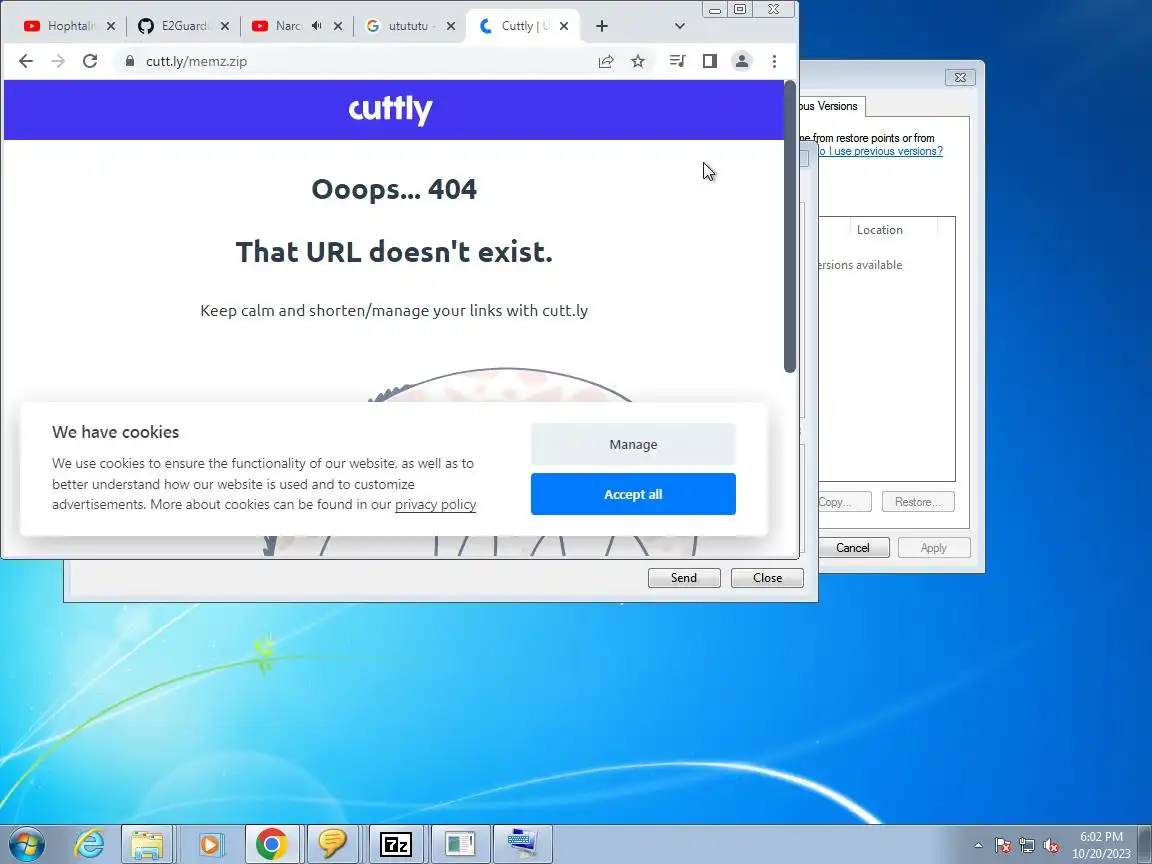This screenshot has width=1152, height=864.
Task: Bookmark this tab with the star icon
Action: 638,61
